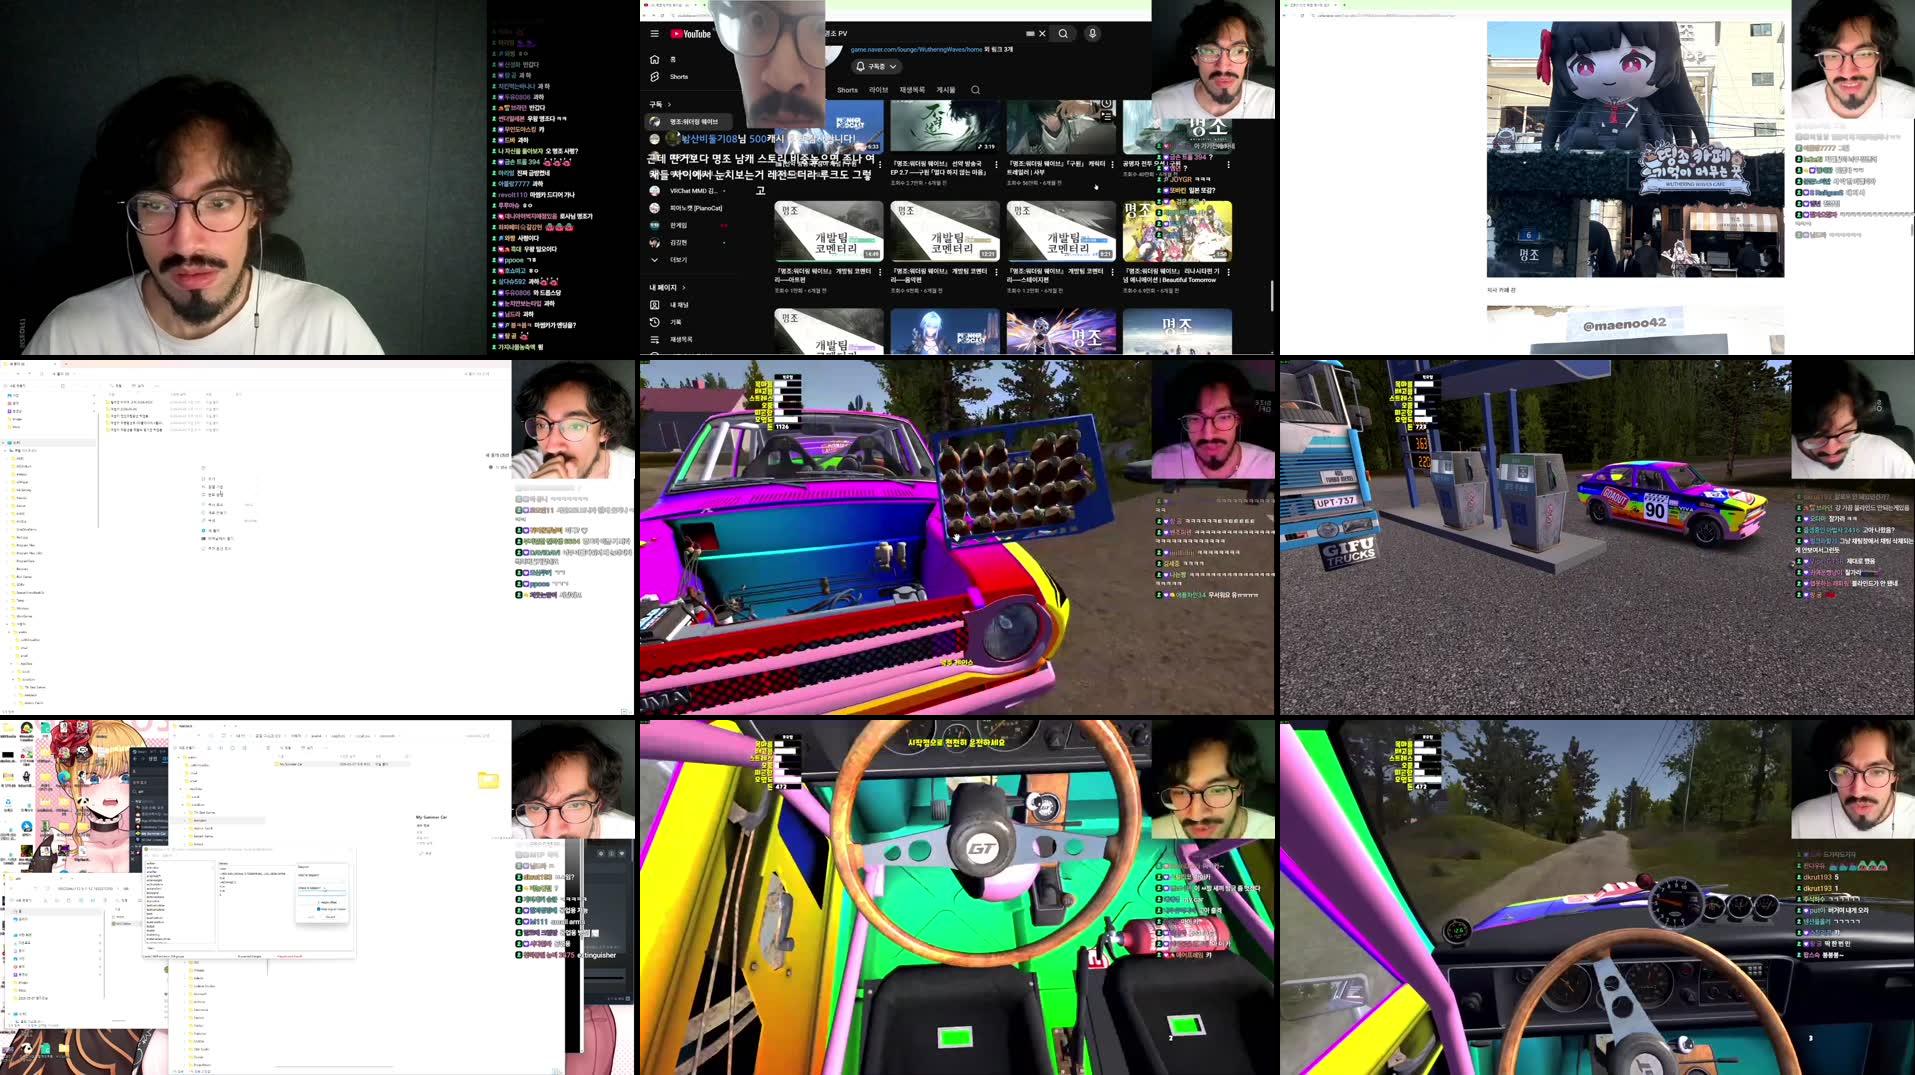Open three-dot menu for 14:49 개발팀 코멘터리 video
Viewport: 1915px width, 1075px height.
880,272
